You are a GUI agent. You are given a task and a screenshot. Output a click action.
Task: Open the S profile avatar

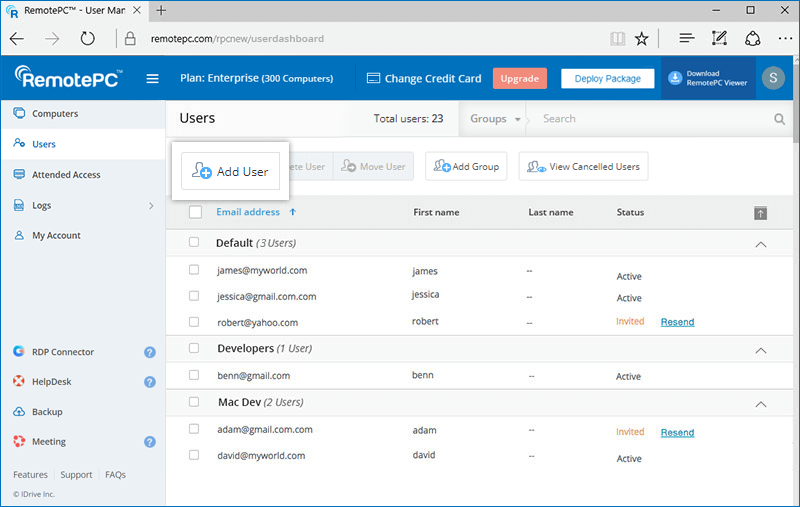coord(773,78)
